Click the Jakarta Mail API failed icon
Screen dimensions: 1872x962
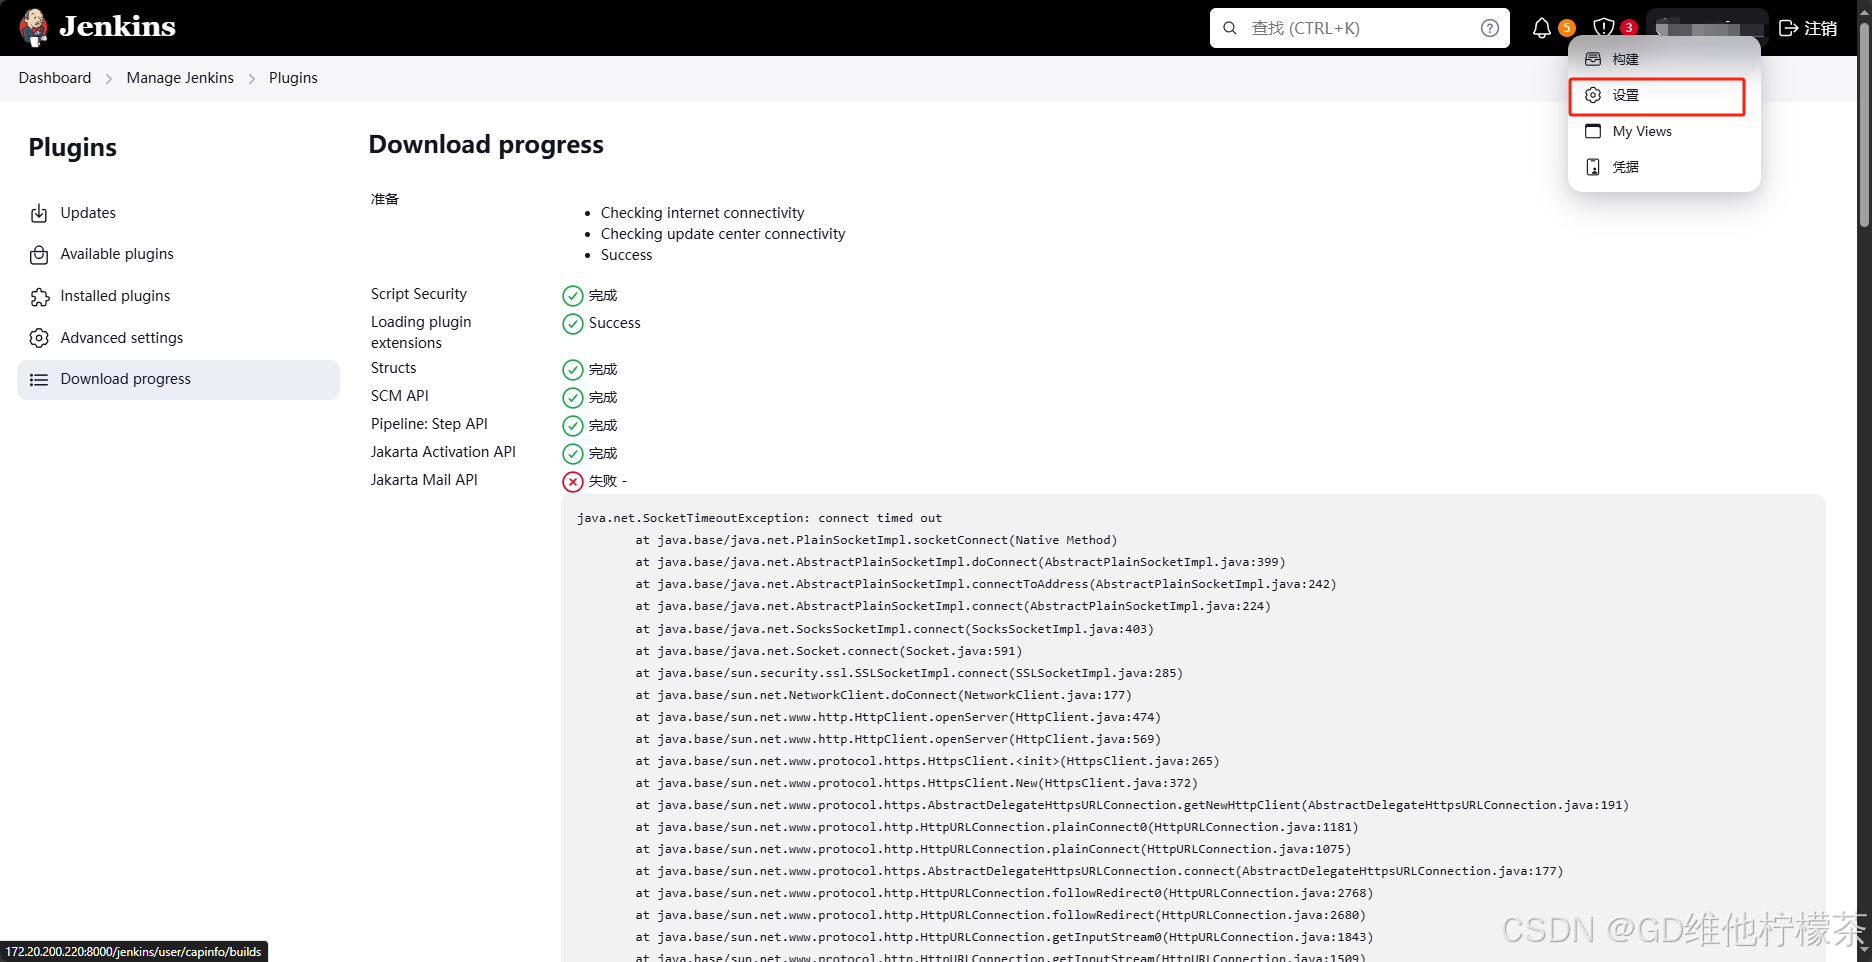tap(573, 482)
